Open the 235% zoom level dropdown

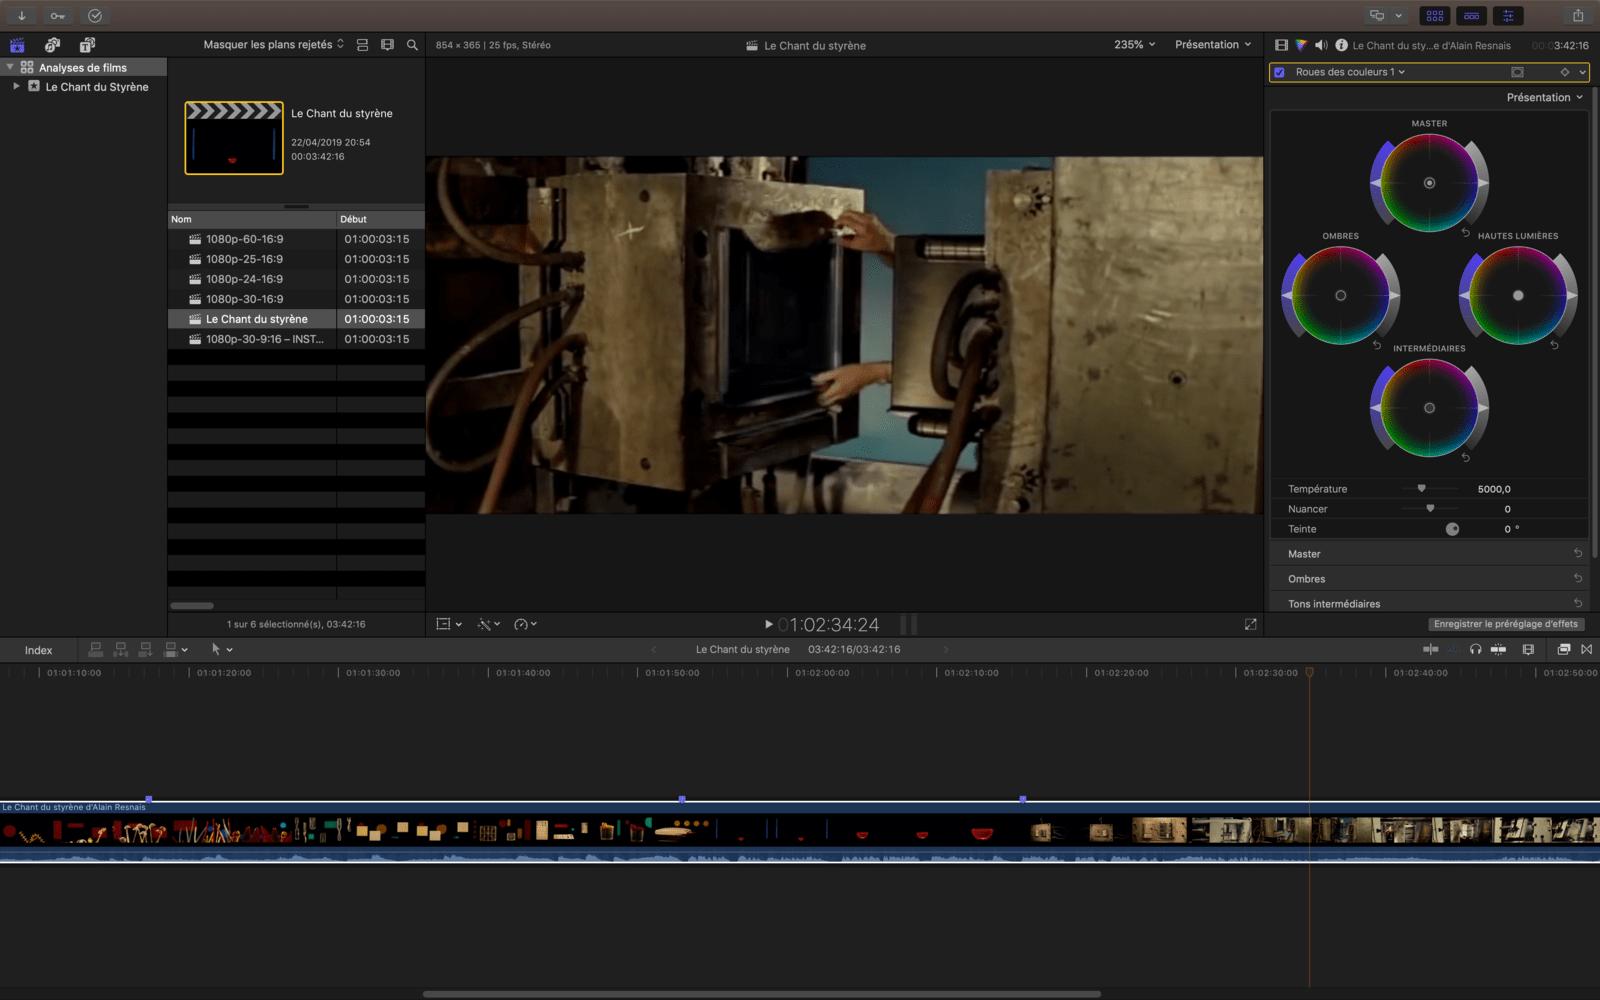(1133, 44)
